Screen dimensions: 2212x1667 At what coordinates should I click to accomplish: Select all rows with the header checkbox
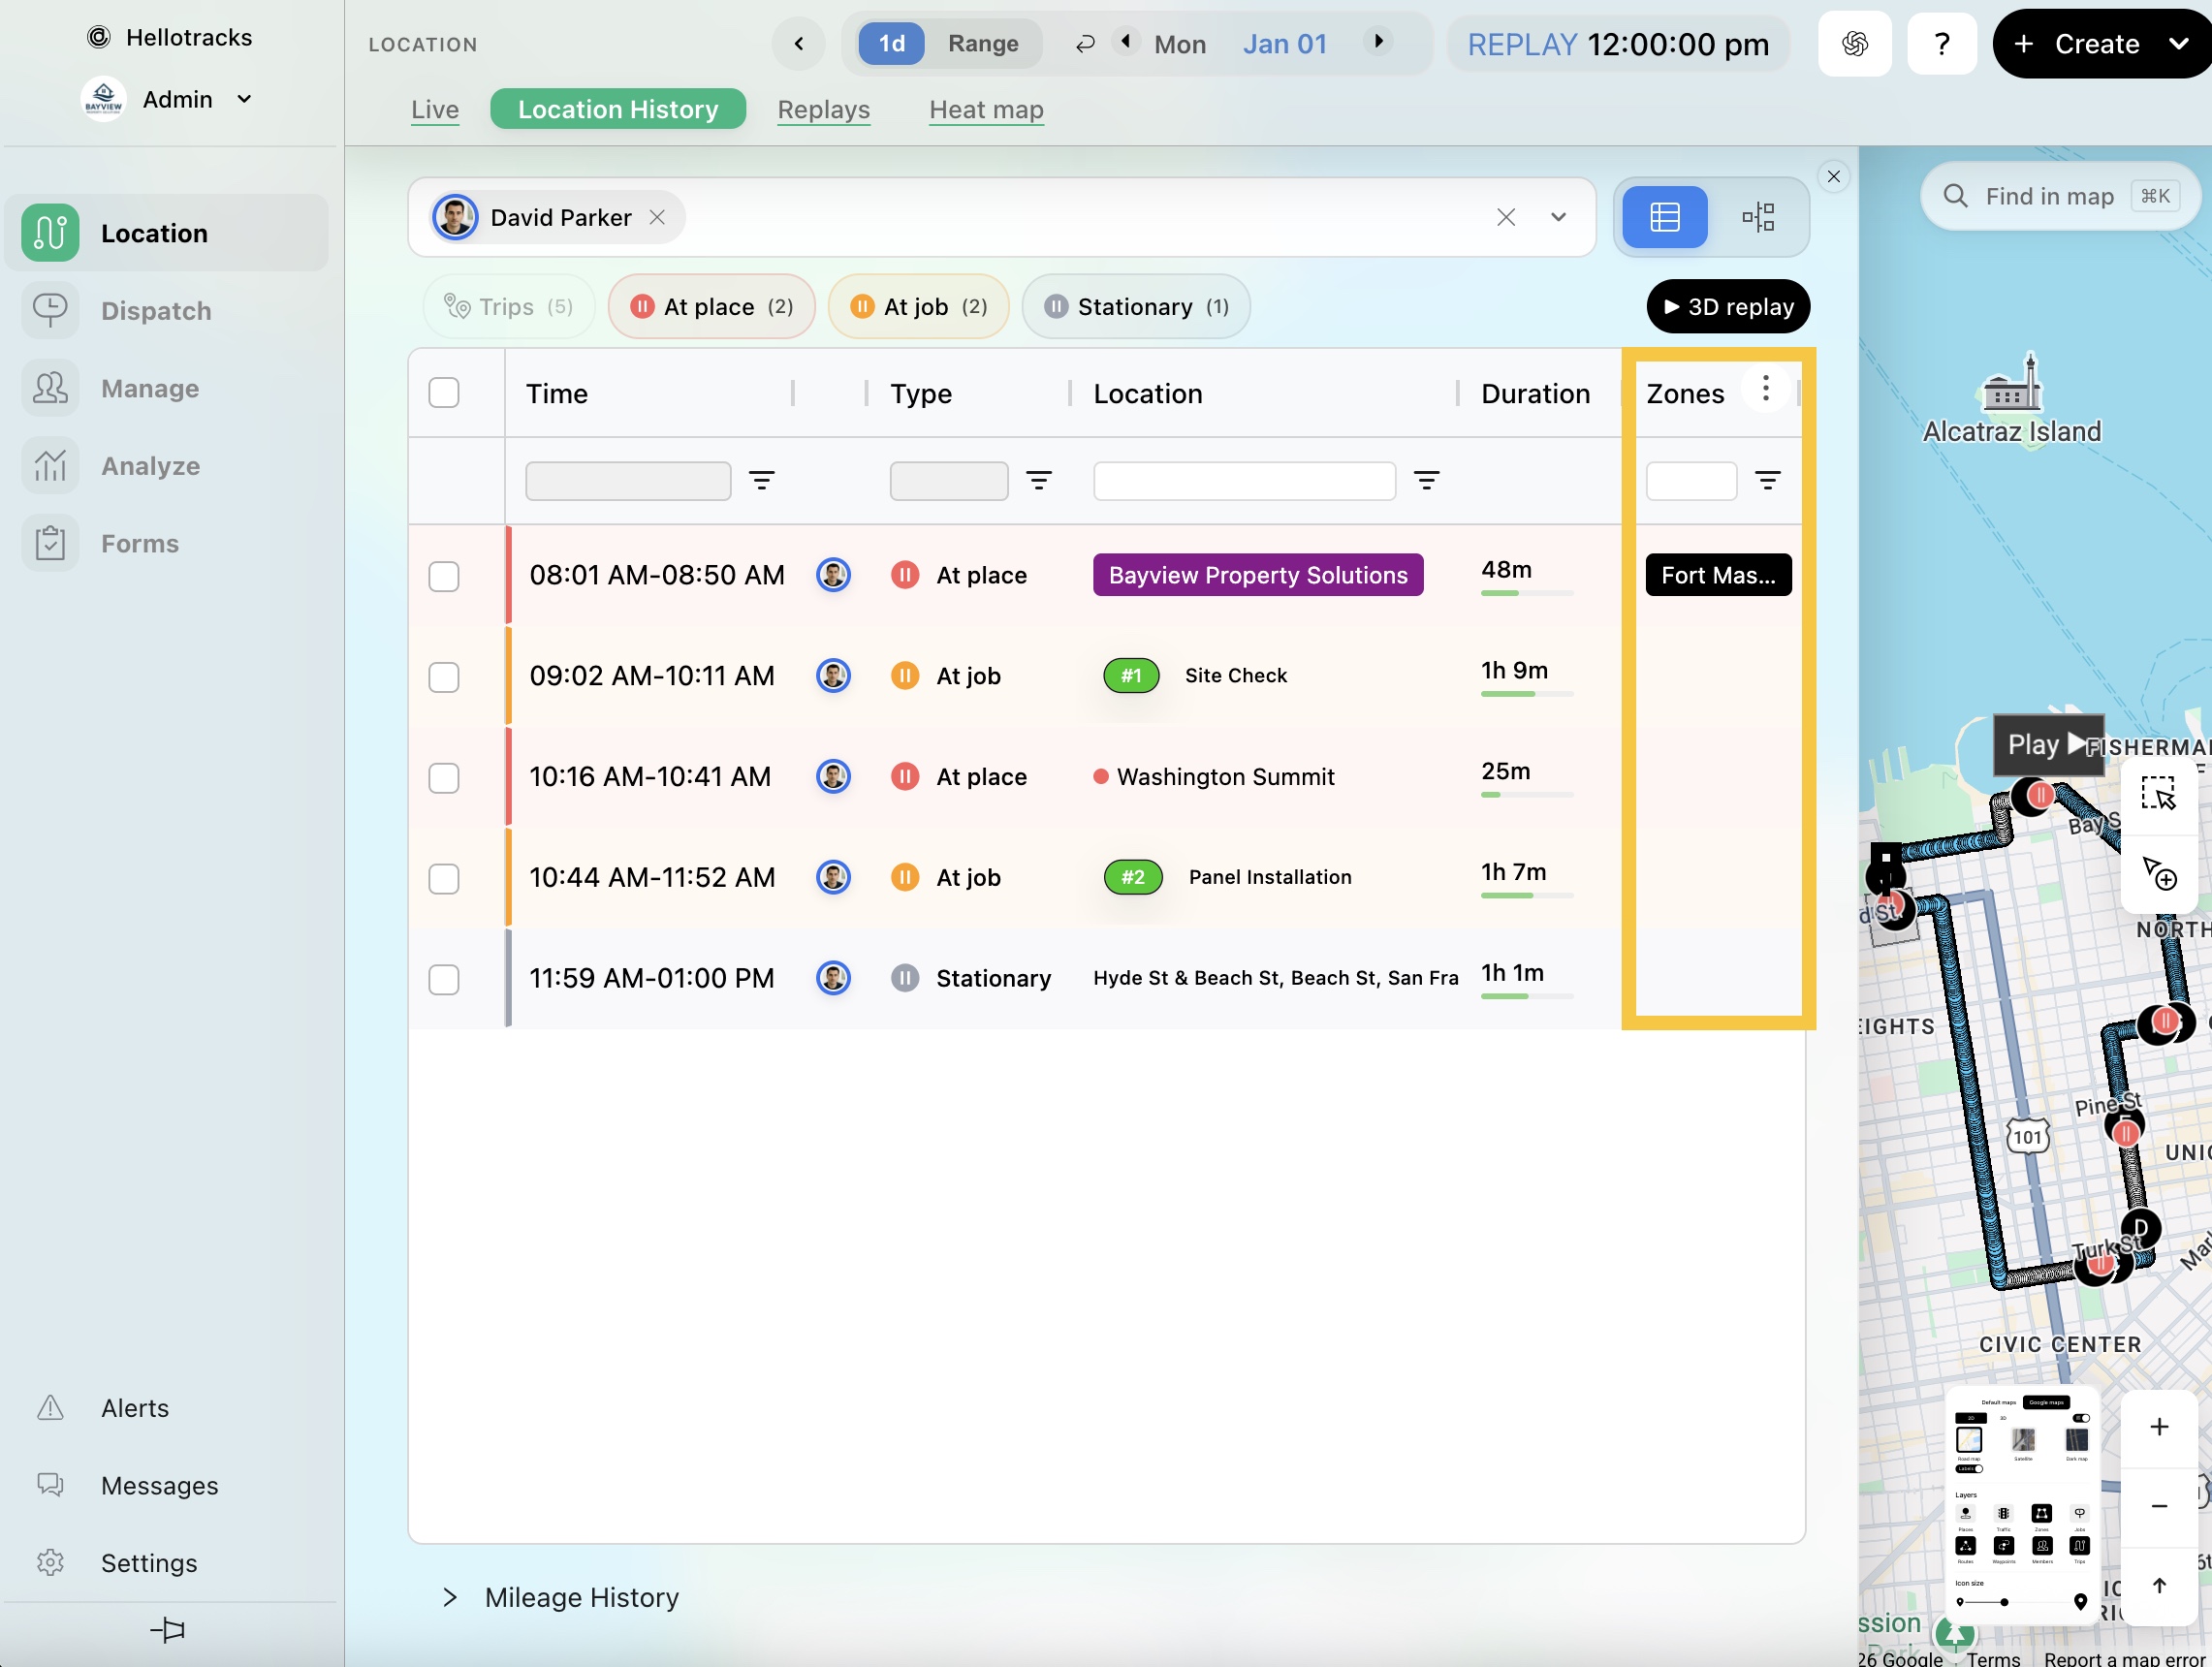coord(444,393)
